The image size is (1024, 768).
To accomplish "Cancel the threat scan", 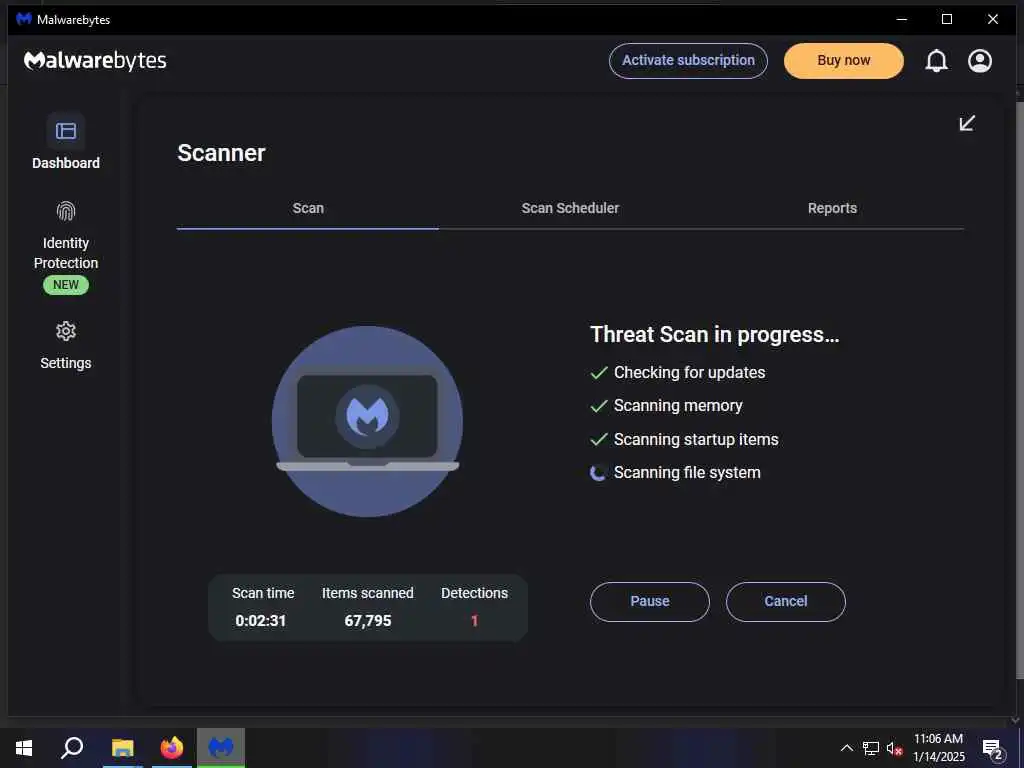I will click(x=786, y=601).
